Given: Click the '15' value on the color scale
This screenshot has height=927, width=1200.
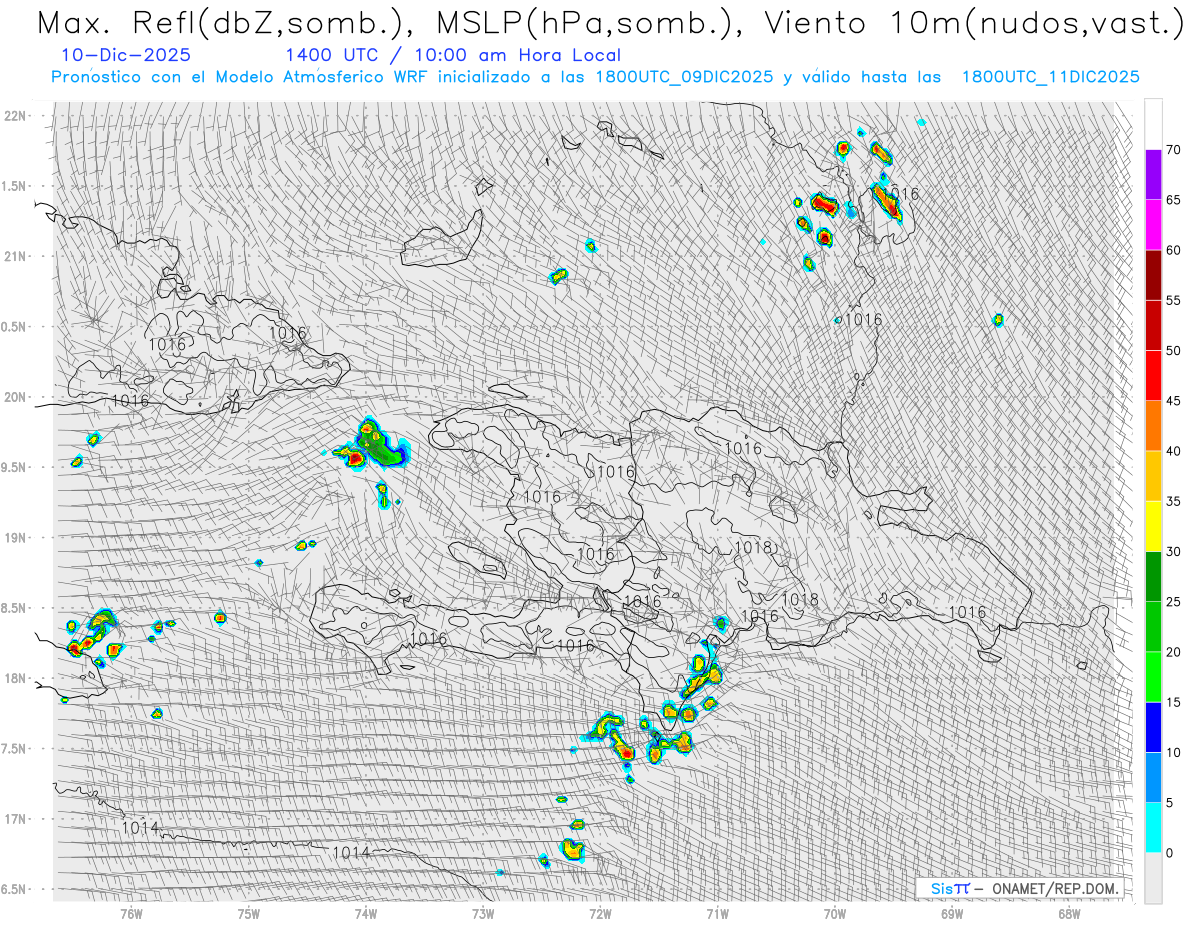Looking at the screenshot, I should coord(1173,702).
